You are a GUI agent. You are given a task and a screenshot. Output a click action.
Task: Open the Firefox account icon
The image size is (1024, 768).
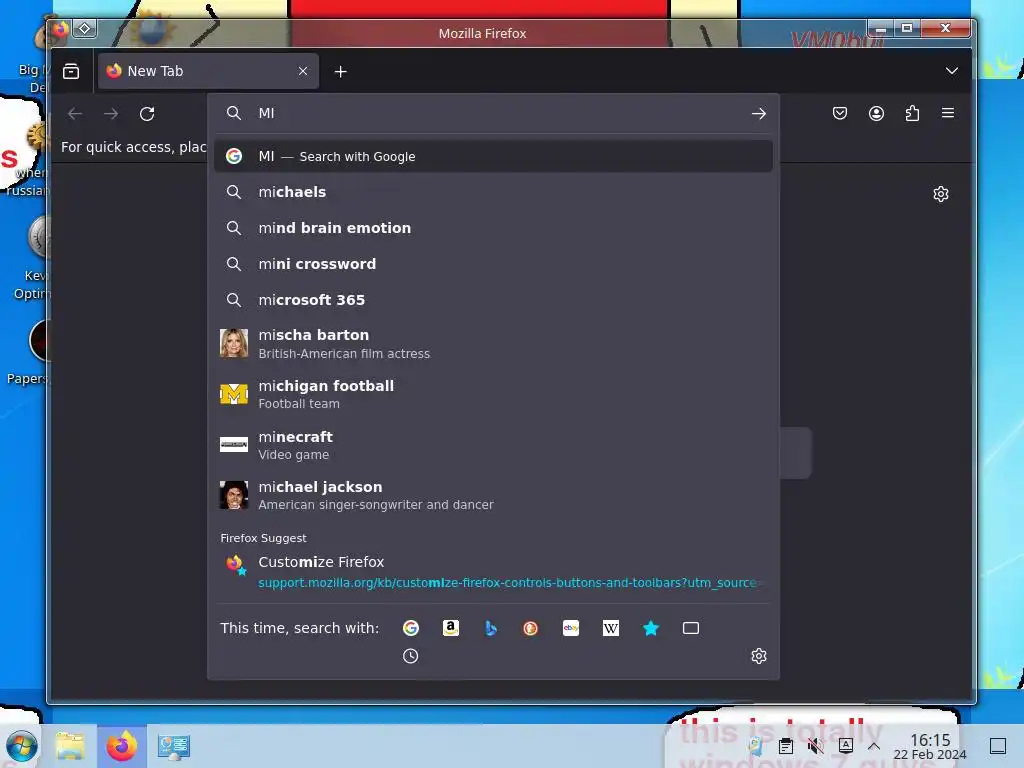876,114
